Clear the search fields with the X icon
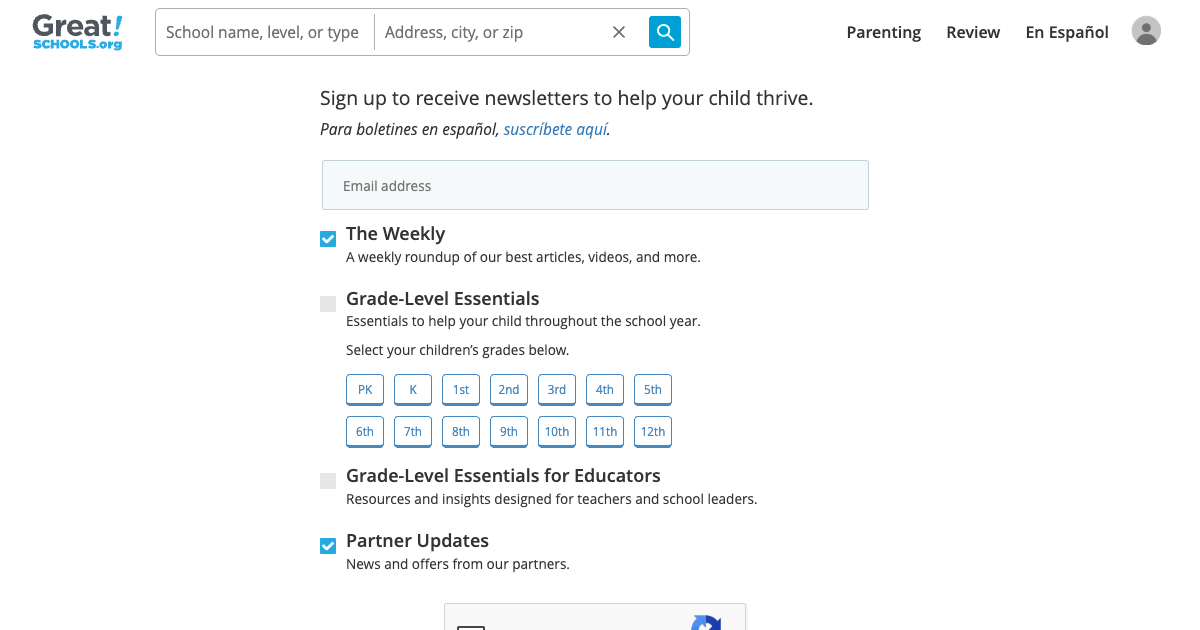This screenshot has width=1200, height=630. (619, 32)
